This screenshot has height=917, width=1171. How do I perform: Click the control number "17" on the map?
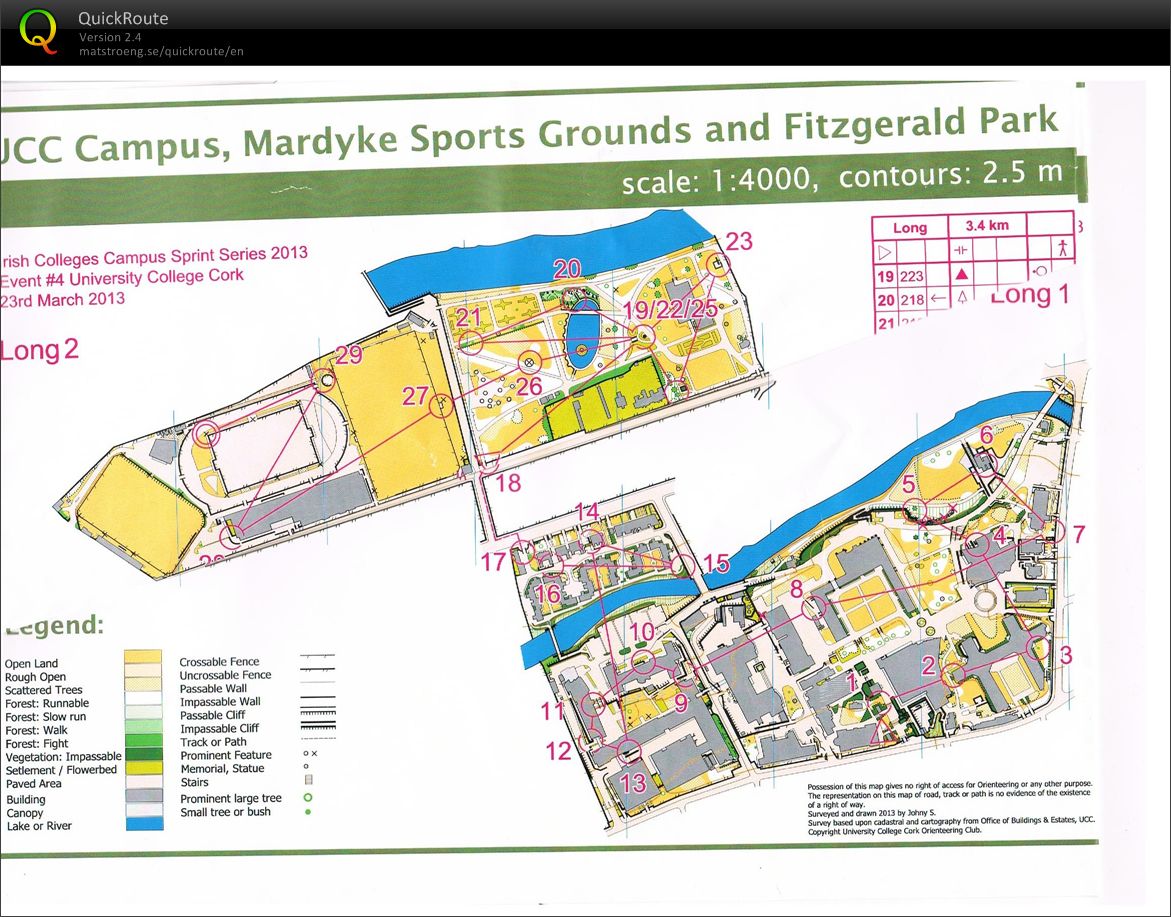(x=493, y=562)
